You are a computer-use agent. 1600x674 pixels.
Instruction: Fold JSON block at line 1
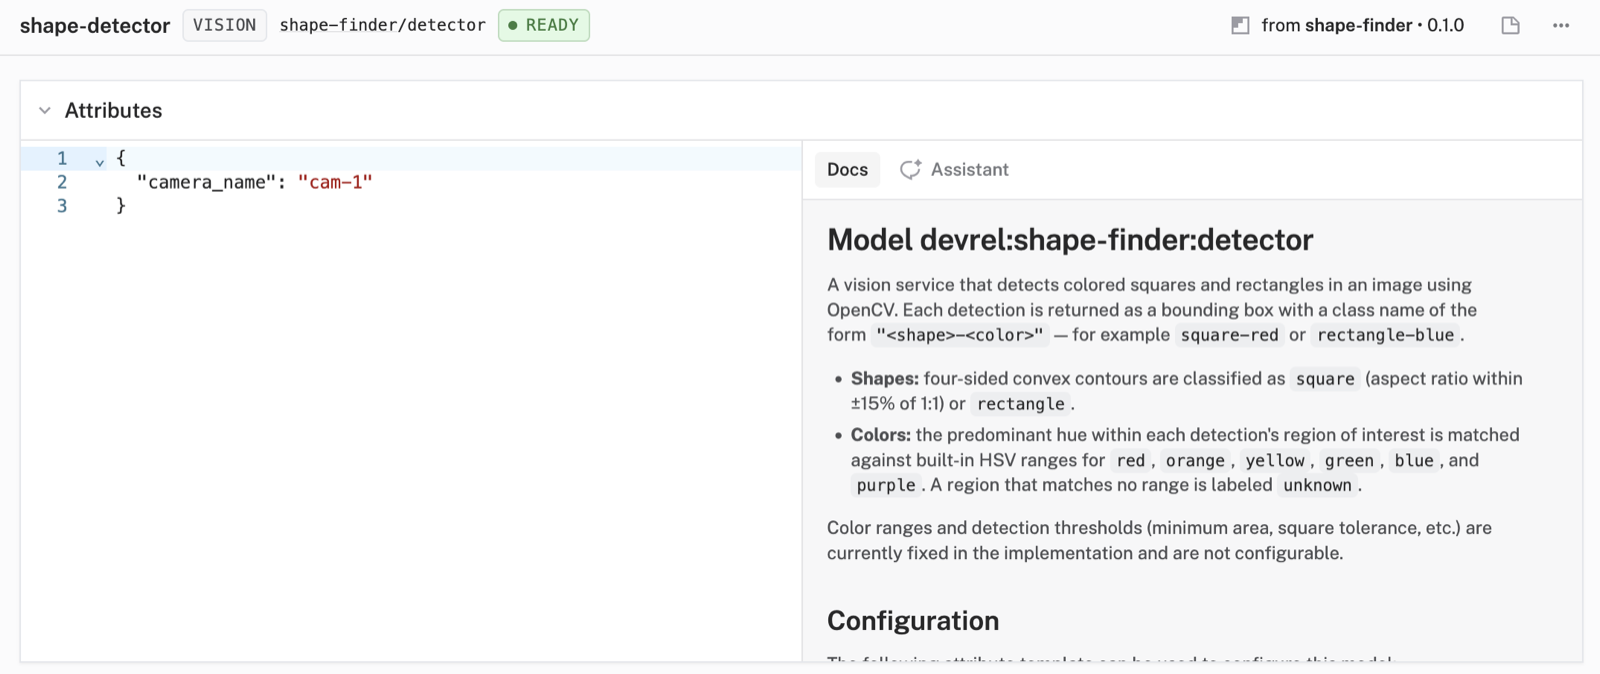tap(99, 160)
